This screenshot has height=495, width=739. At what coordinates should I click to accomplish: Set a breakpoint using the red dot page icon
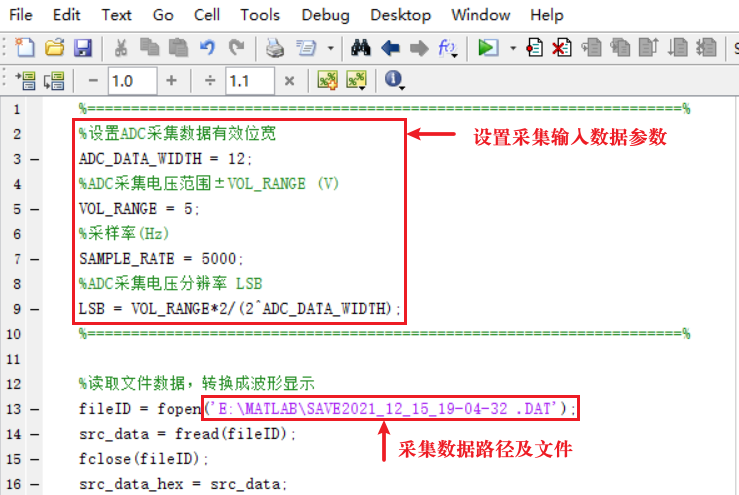point(535,48)
